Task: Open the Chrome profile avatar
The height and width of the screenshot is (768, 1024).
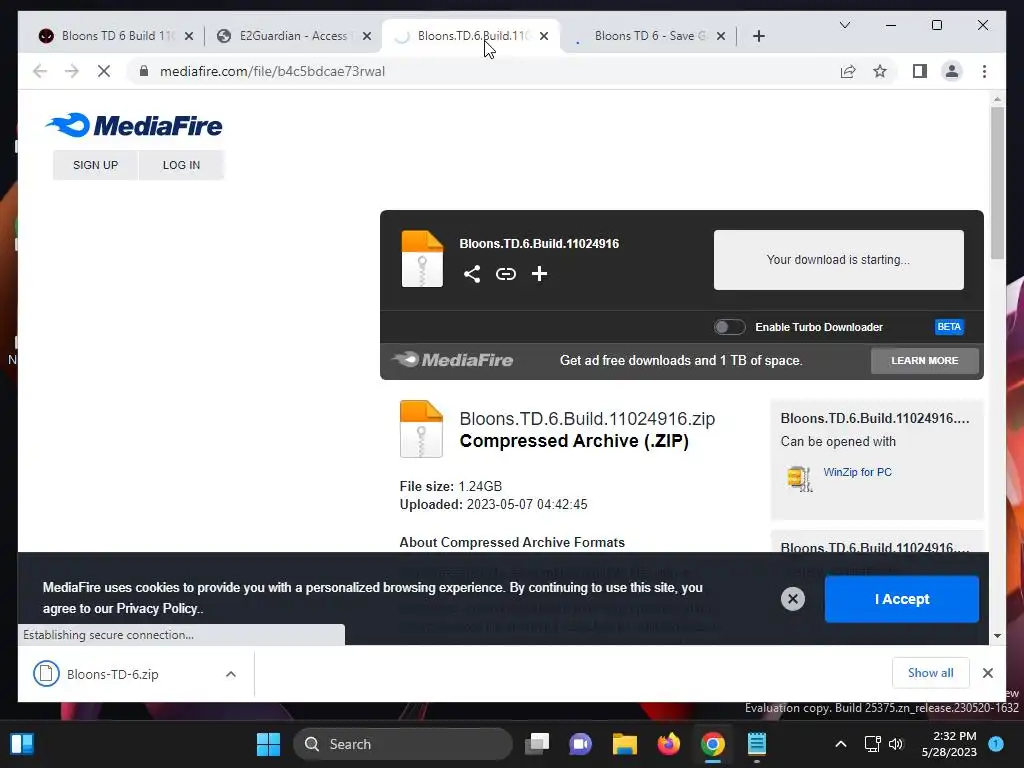Action: 952,71
